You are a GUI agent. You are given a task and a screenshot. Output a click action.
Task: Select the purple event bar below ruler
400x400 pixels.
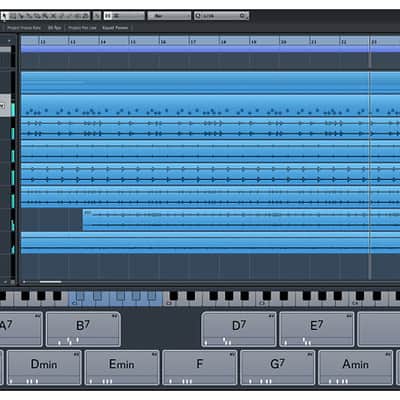point(210,49)
